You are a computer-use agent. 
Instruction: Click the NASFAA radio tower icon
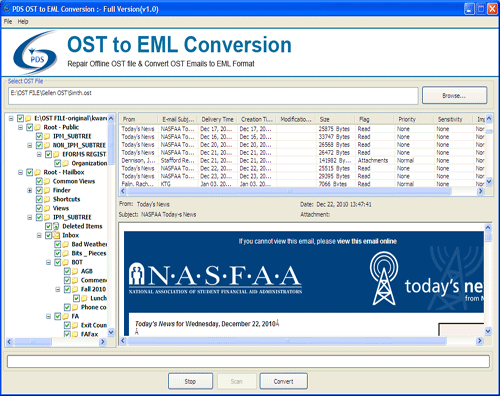(384, 278)
